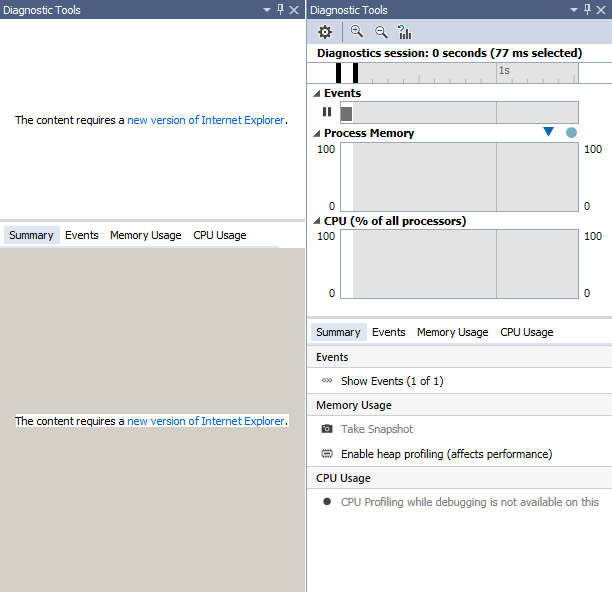
Task: Open right panel window position dropdown arrow
Action: pyautogui.click(x=574, y=9)
